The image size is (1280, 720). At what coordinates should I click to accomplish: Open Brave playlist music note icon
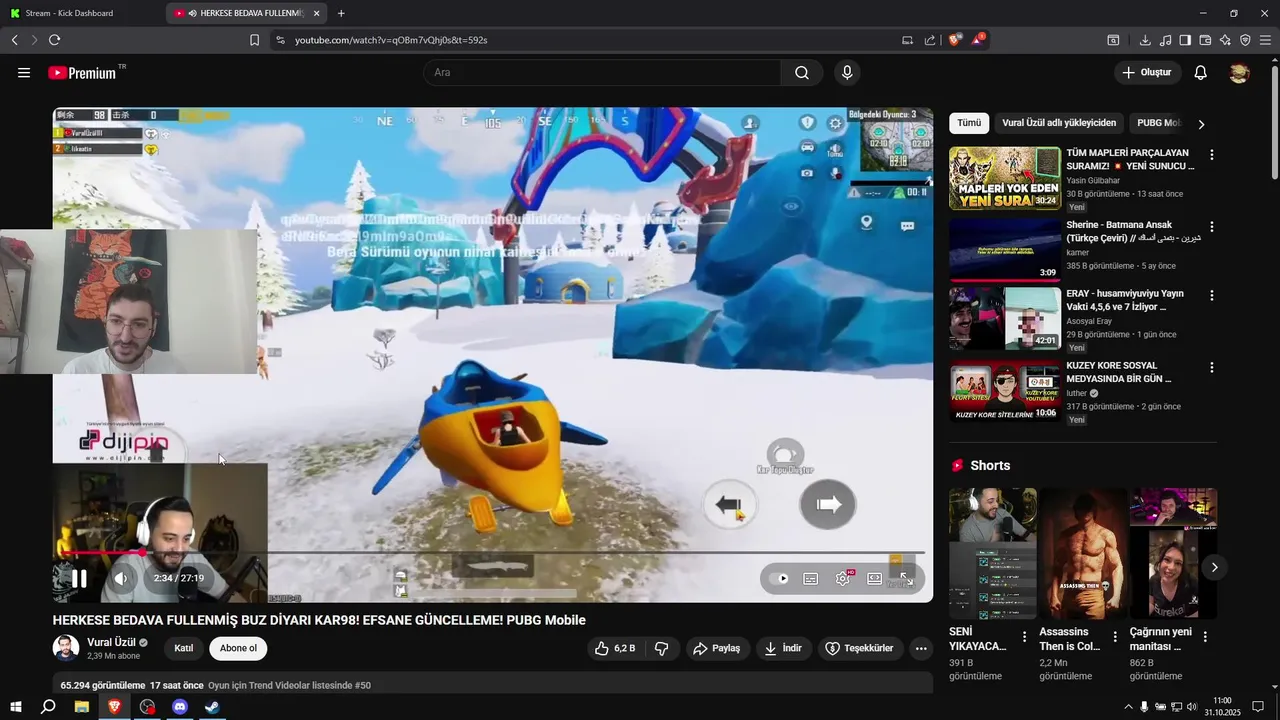1165,40
